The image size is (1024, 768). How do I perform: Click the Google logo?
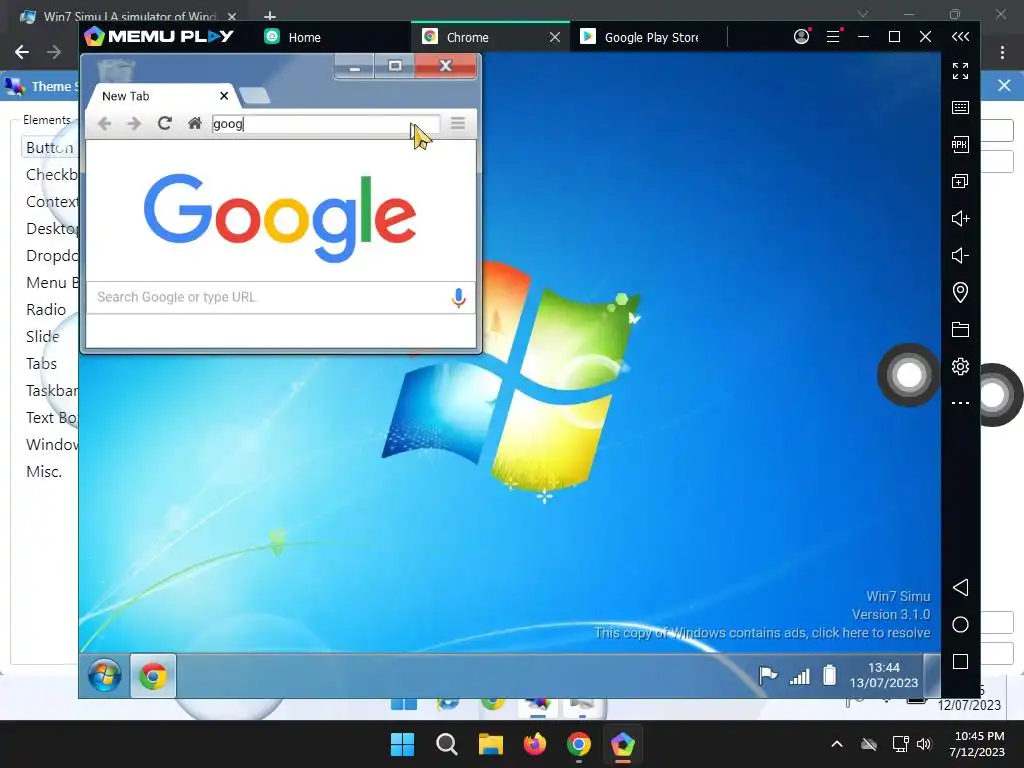(x=280, y=217)
